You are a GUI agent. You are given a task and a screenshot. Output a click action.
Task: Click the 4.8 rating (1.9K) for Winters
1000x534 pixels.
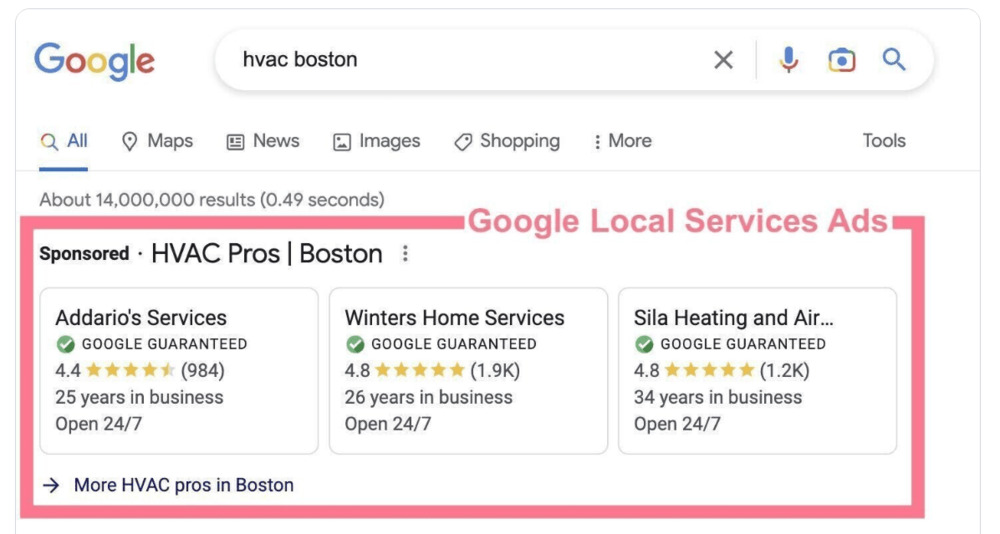coord(432,370)
